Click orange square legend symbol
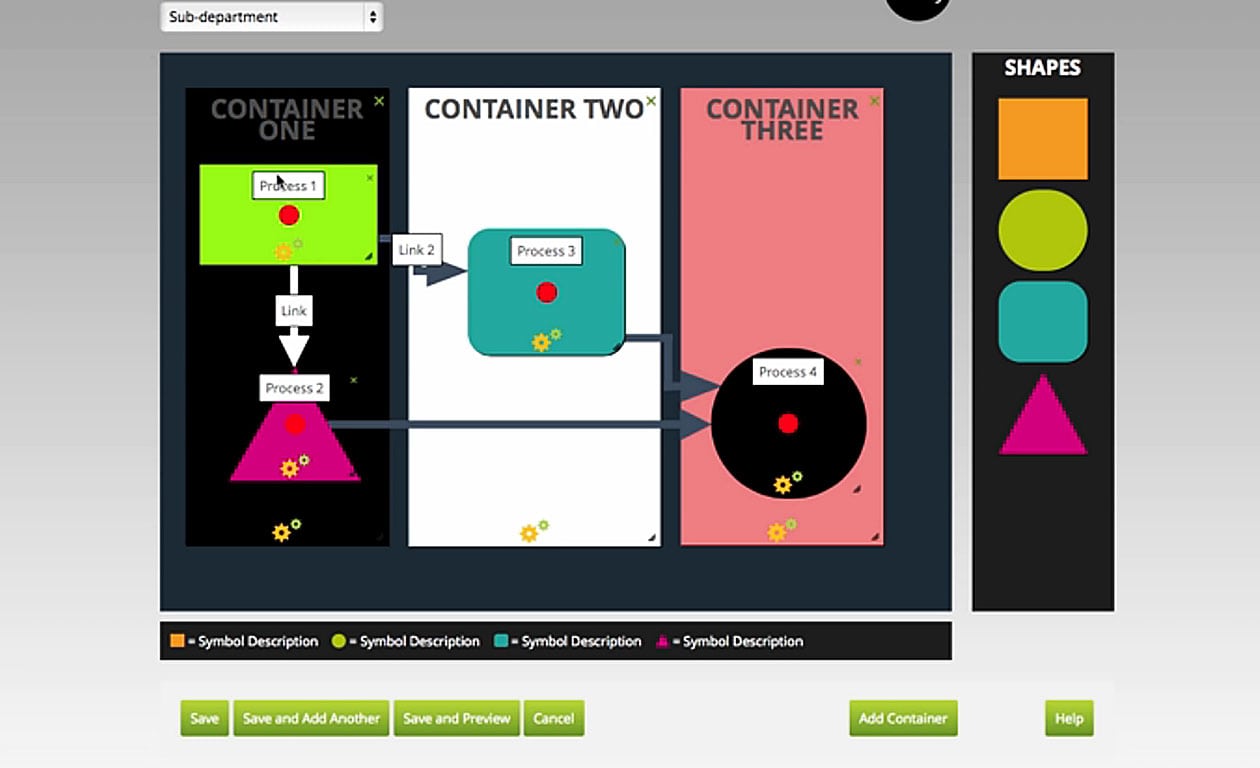 [x=177, y=641]
